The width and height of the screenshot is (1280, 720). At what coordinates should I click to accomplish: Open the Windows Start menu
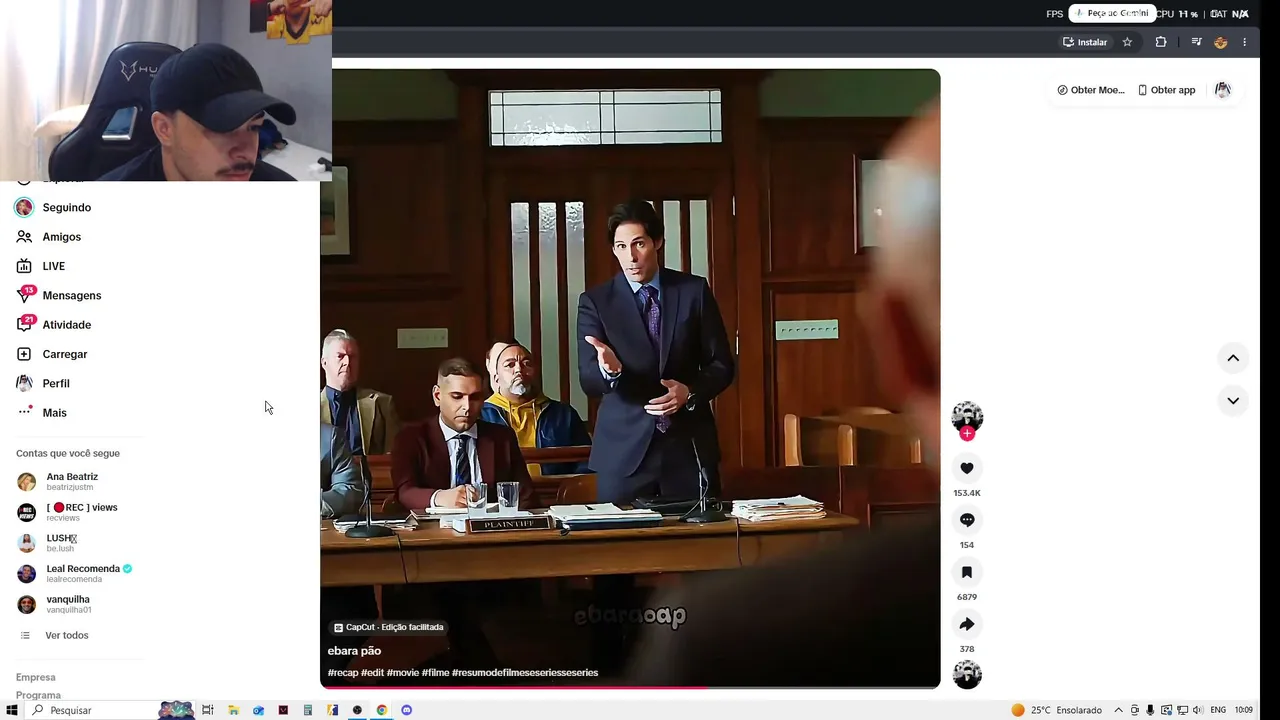pos(12,710)
